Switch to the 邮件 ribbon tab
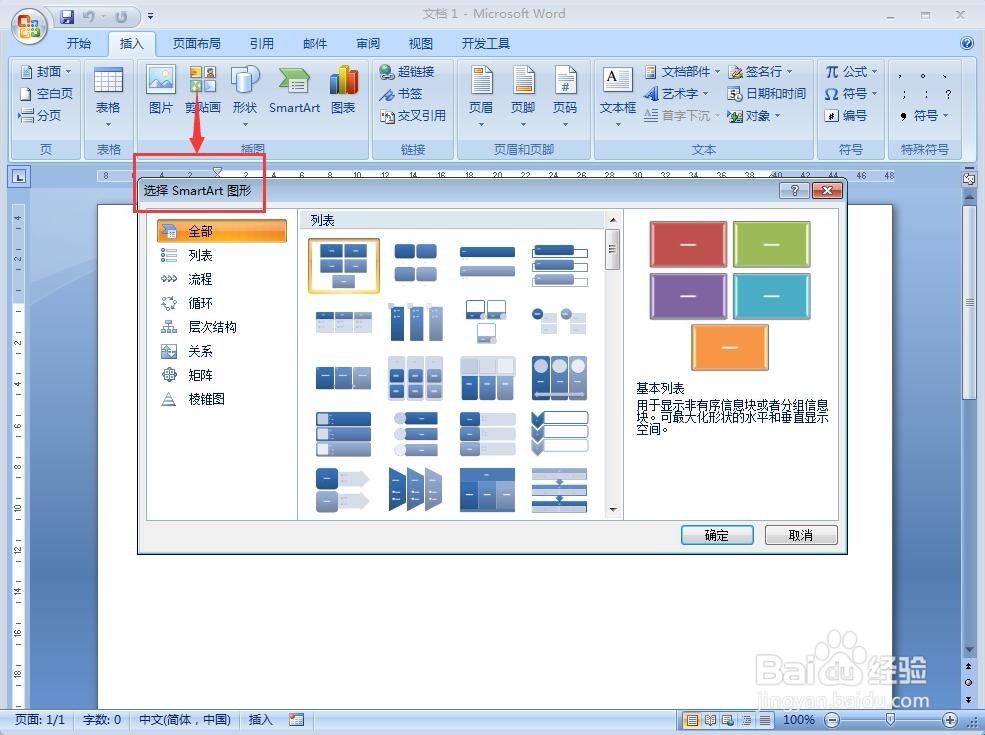Screen dimensions: 985x735 click(x=315, y=43)
